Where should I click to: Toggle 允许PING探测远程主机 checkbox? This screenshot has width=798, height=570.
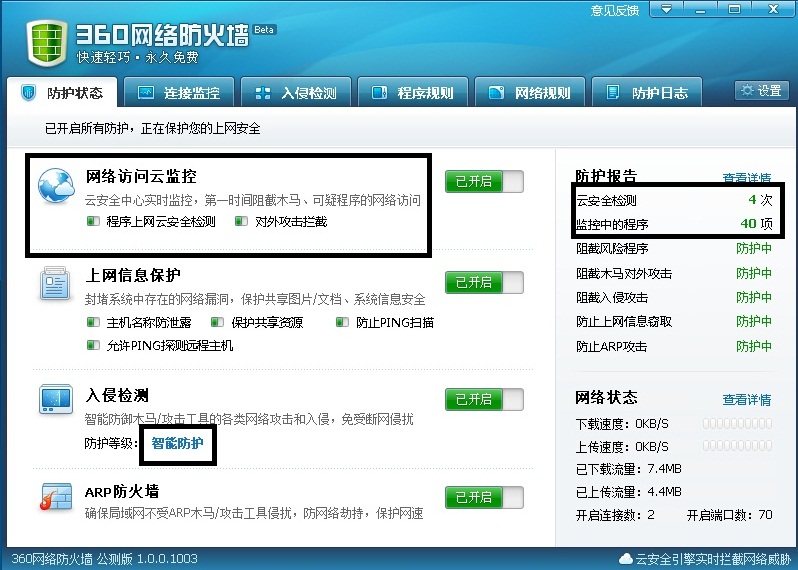click(93, 346)
